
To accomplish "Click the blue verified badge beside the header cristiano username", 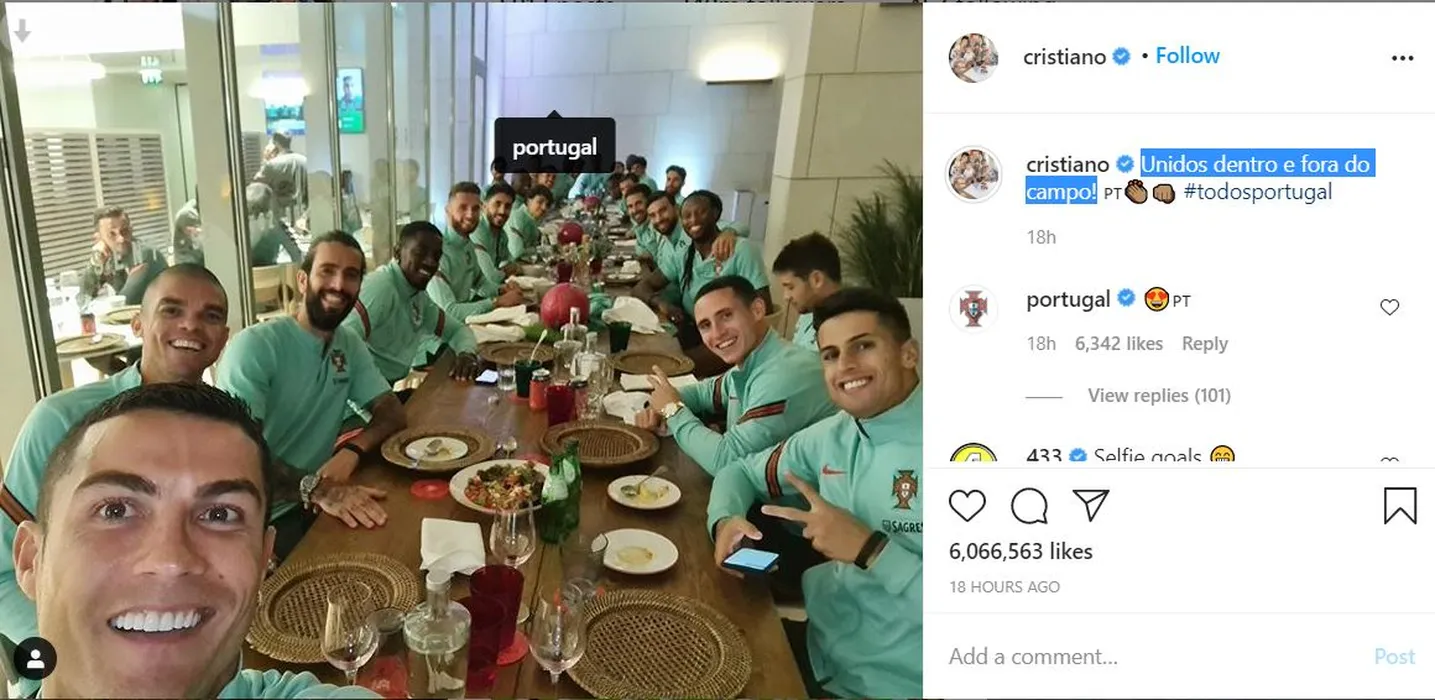I will tap(1122, 57).
